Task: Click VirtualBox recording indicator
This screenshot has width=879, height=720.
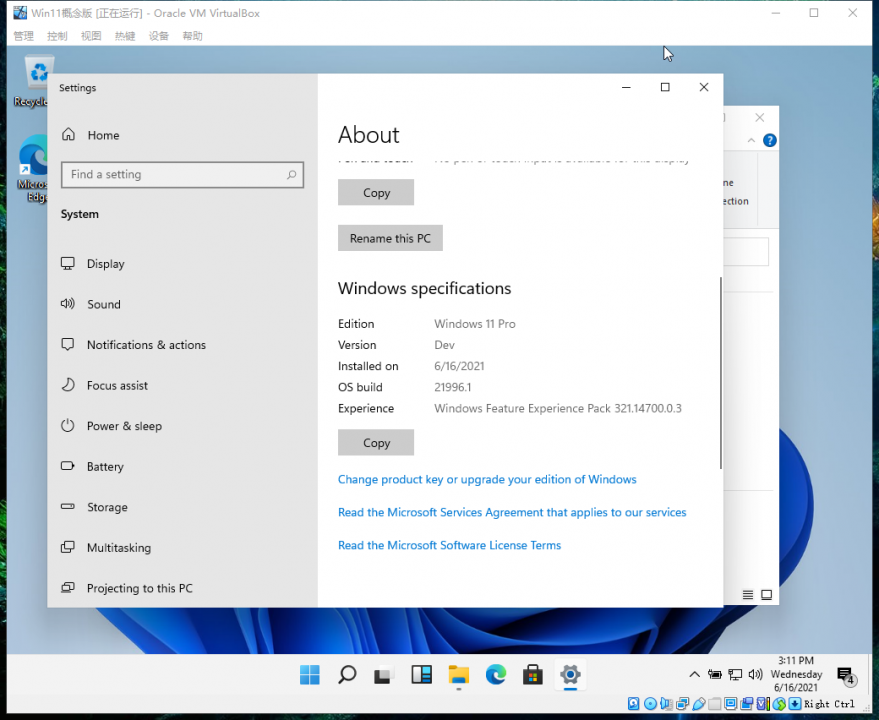Action: [747, 703]
